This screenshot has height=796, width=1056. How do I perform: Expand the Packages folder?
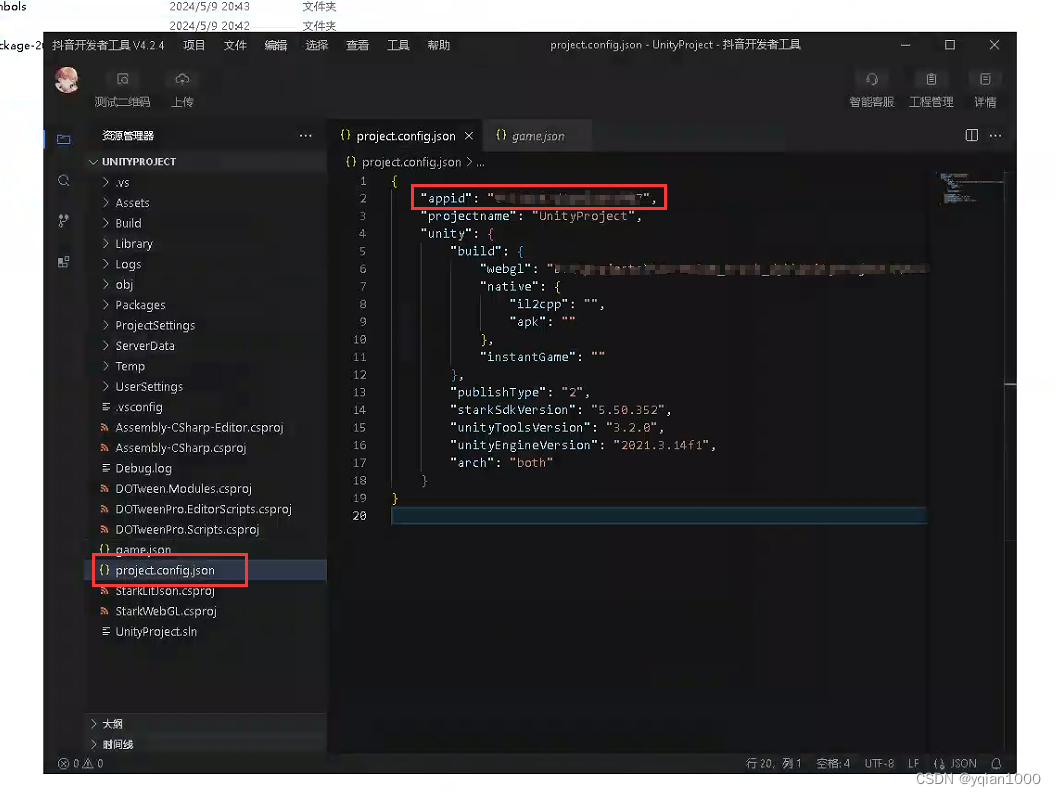coord(205,305)
